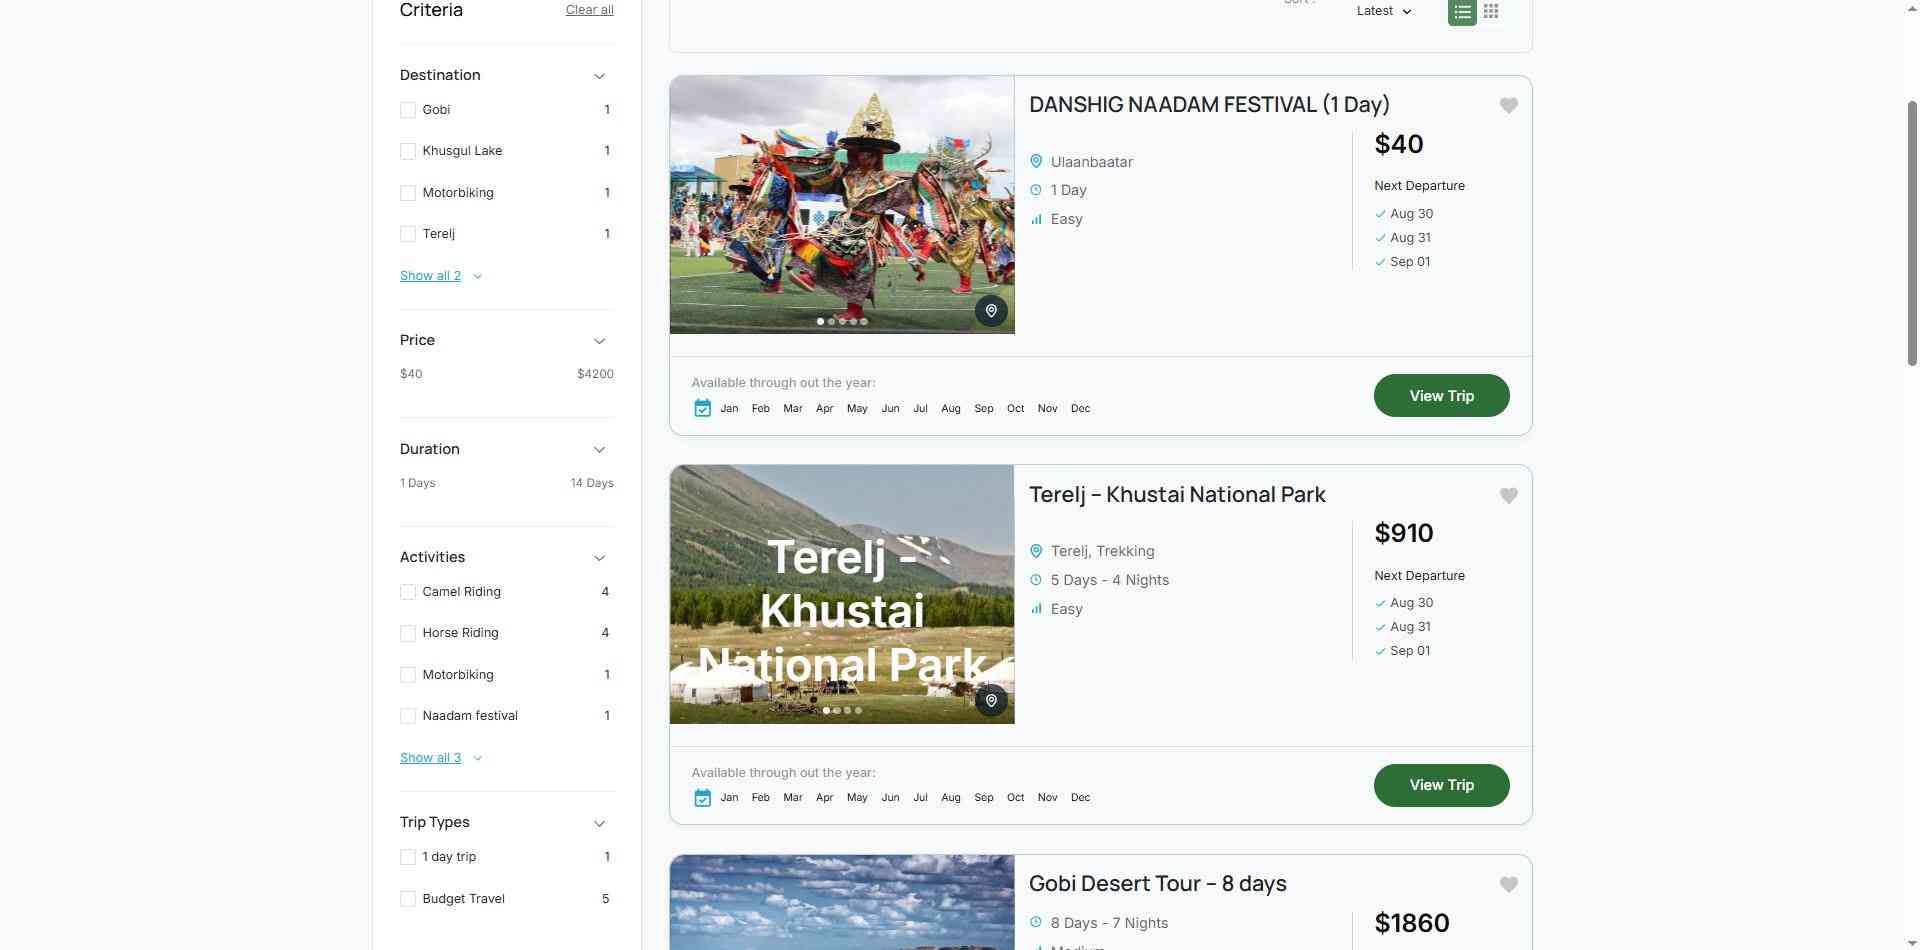Click minimum duration value 1 Days
Image resolution: width=1920 pixels, height=950 pixels.
(418, 483)
